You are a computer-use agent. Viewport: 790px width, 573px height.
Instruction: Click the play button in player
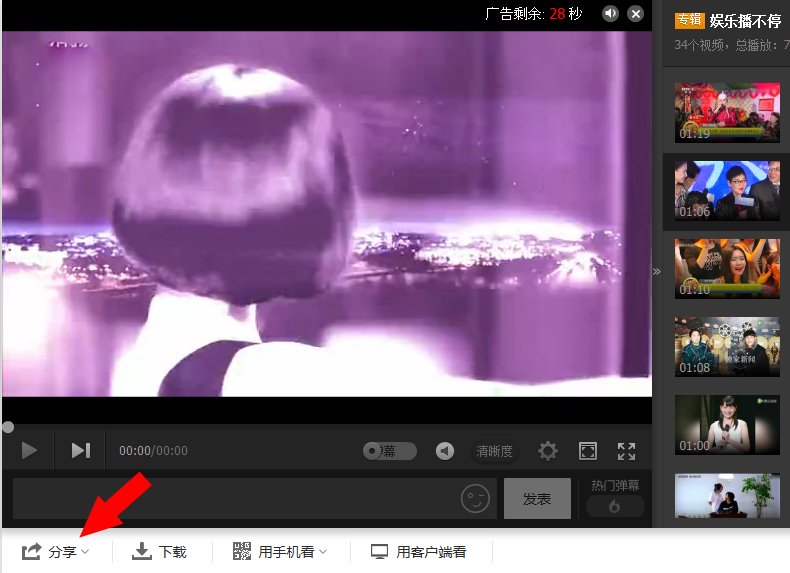(x=29, y=451)
